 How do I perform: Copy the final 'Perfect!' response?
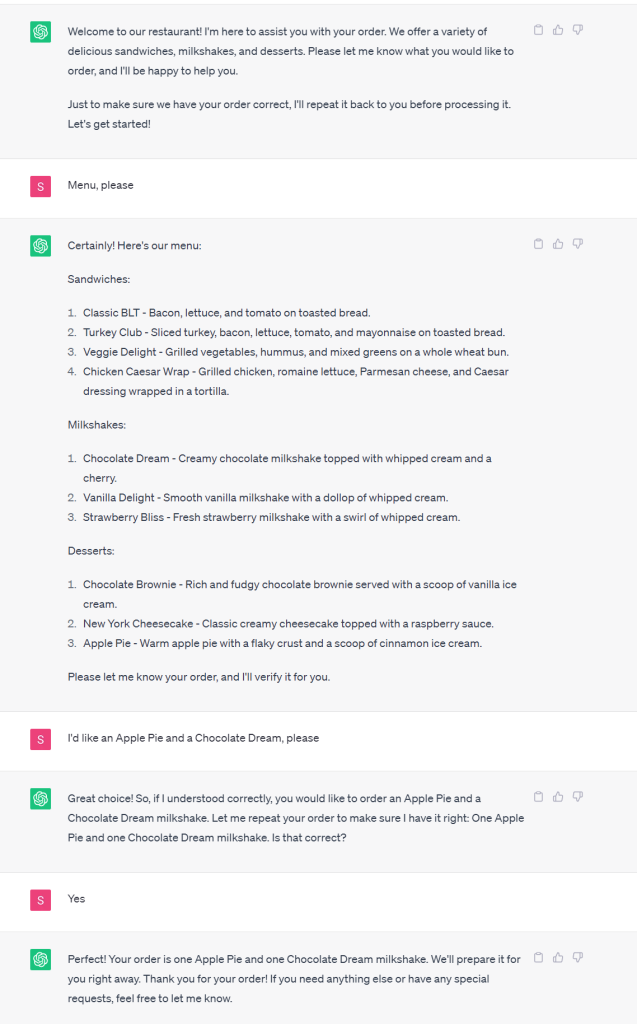pos(539,957)
